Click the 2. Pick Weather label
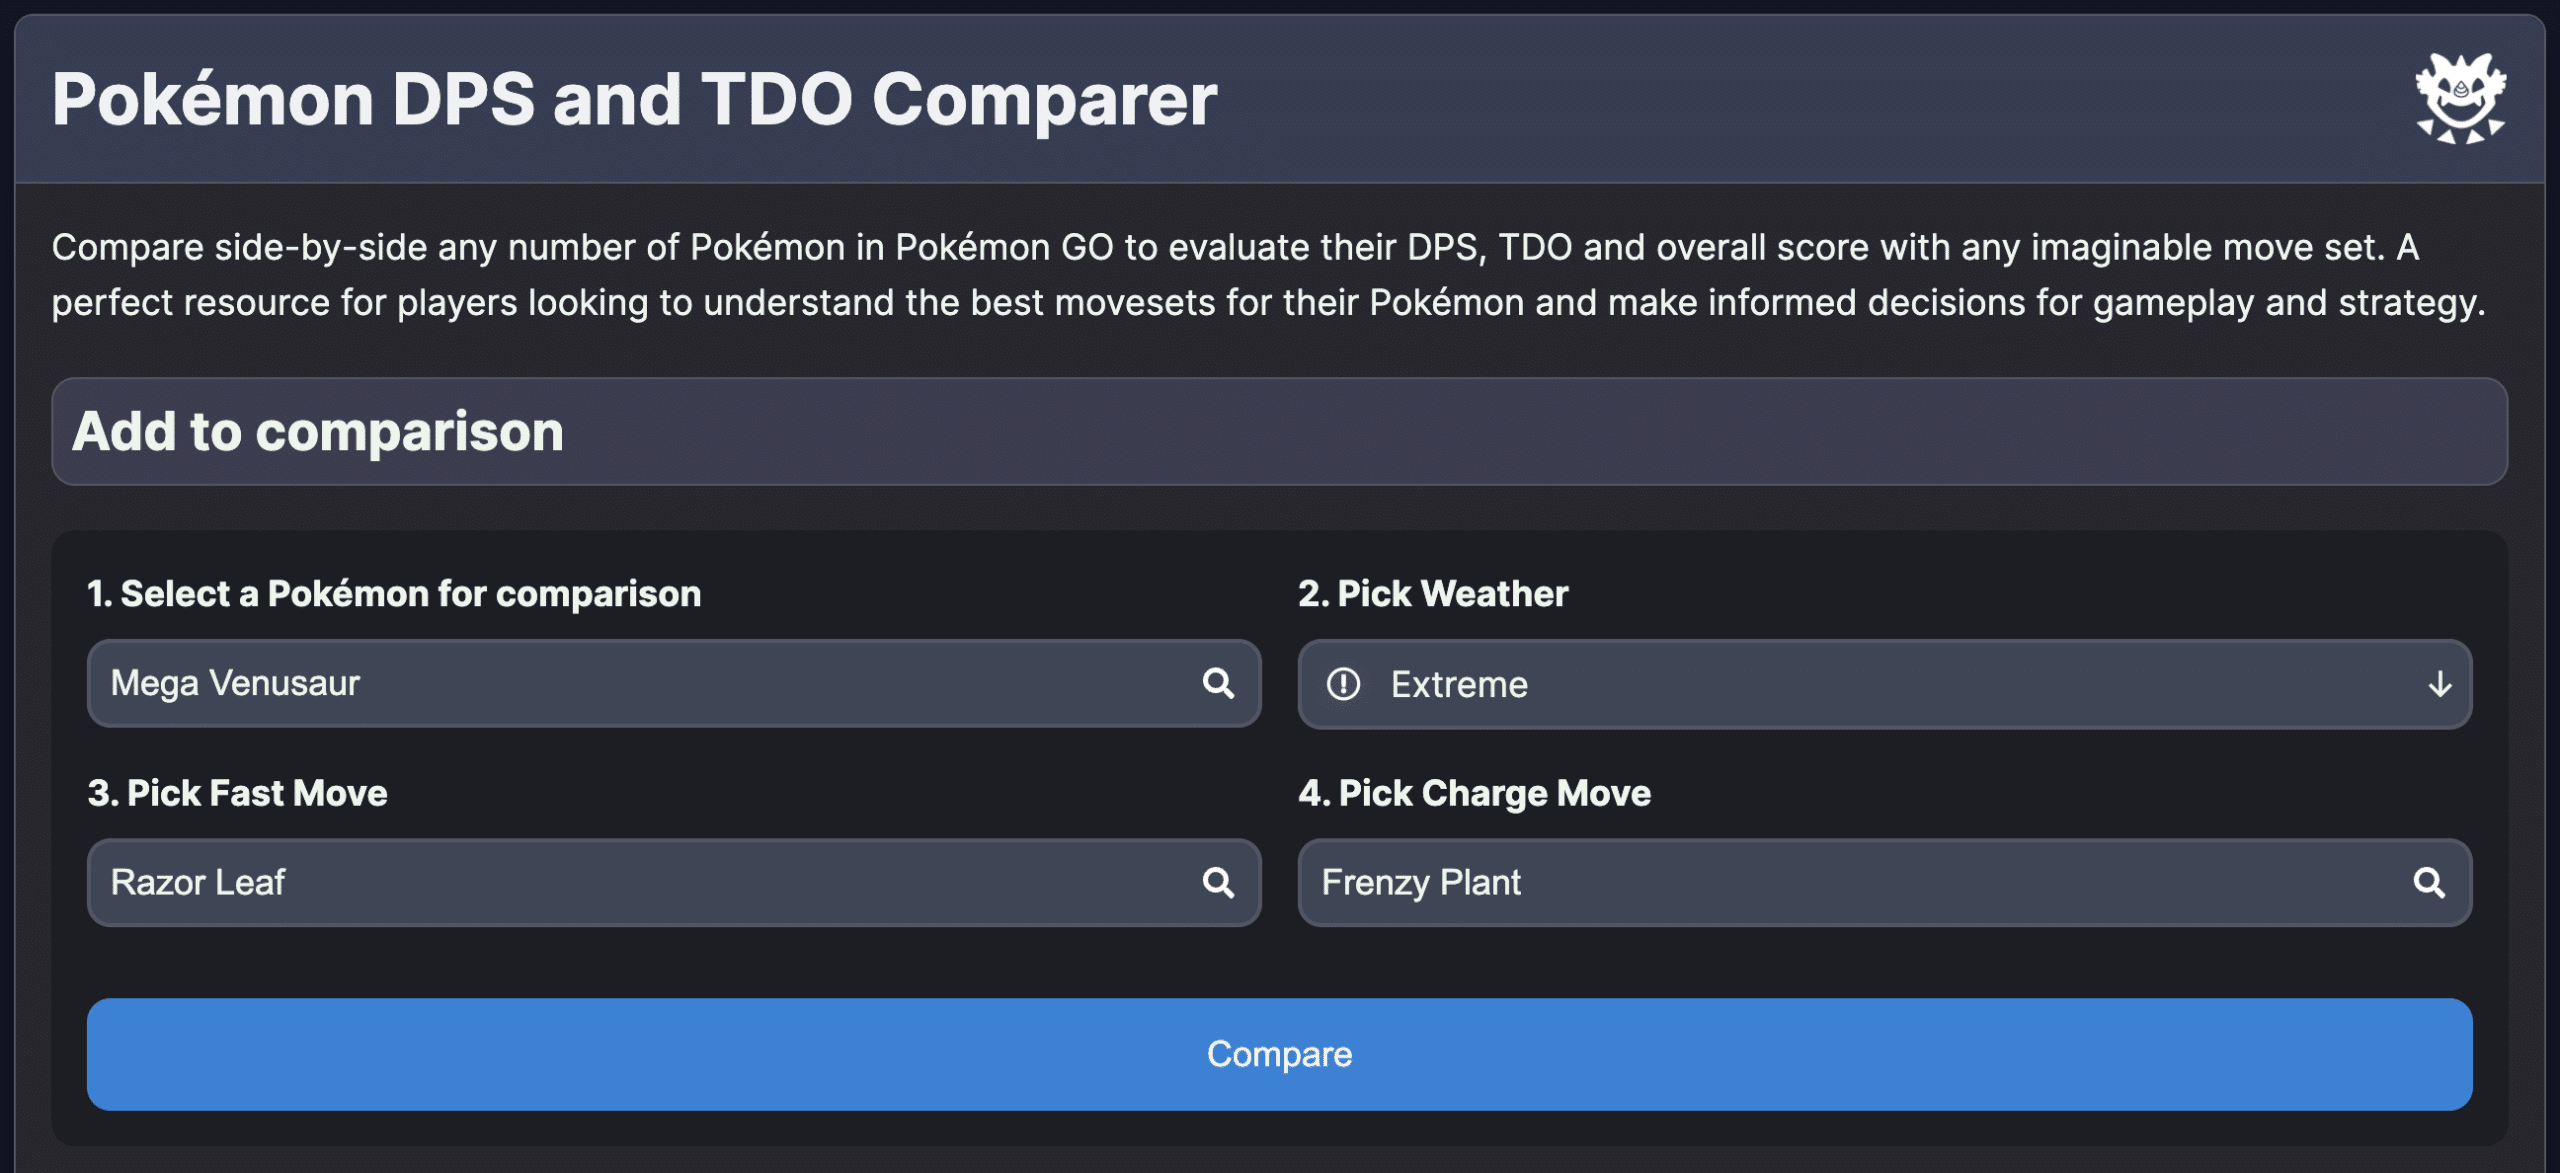The width and height of the screenshot is (2560, 1173). [1434, 592]
